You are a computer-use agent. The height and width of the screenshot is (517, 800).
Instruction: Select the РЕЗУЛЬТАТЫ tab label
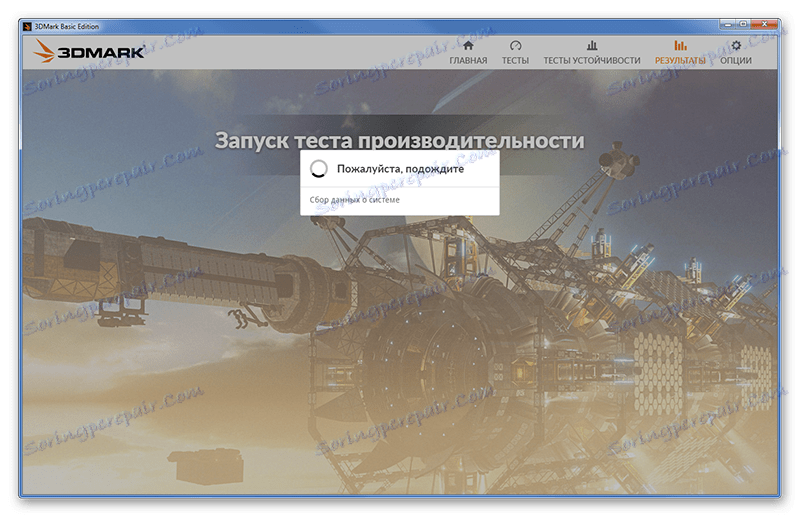680,60
